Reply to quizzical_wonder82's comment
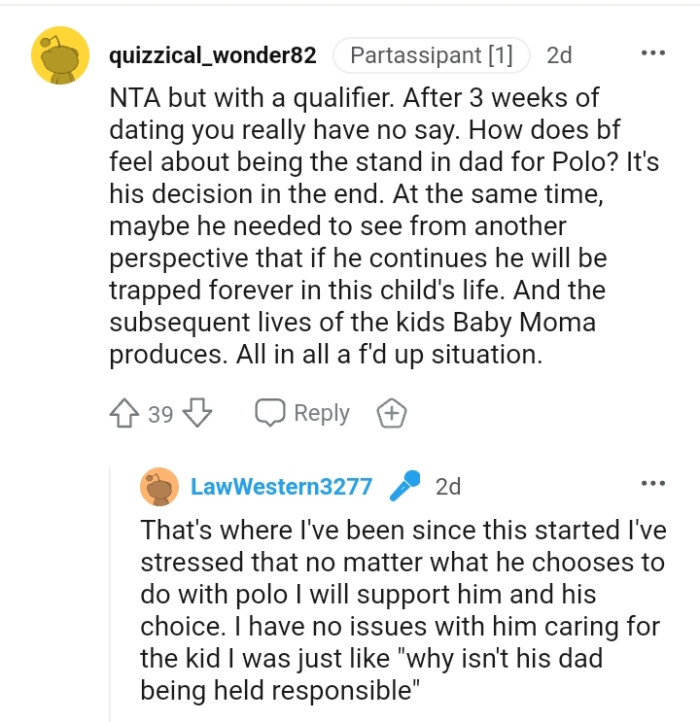Viewport: 700px width, 722px height. (320, 413)
